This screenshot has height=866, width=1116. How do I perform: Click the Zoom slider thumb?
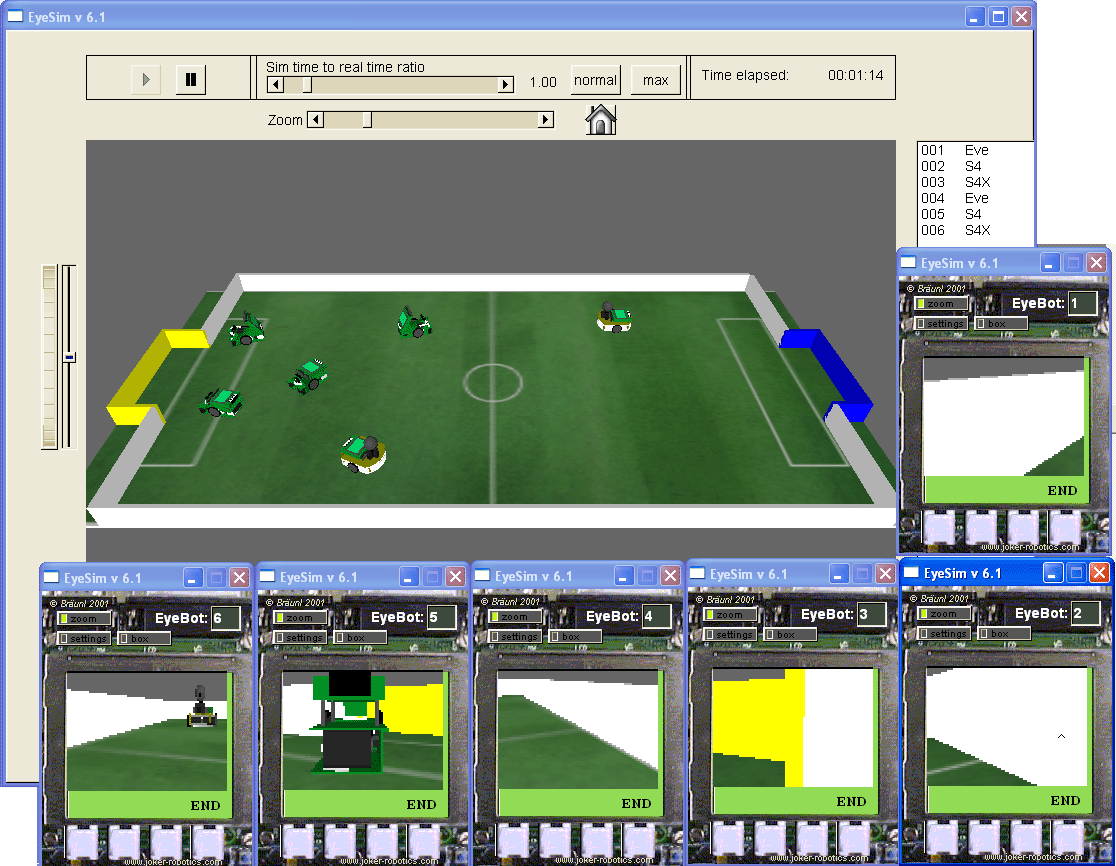click(367, 120)
